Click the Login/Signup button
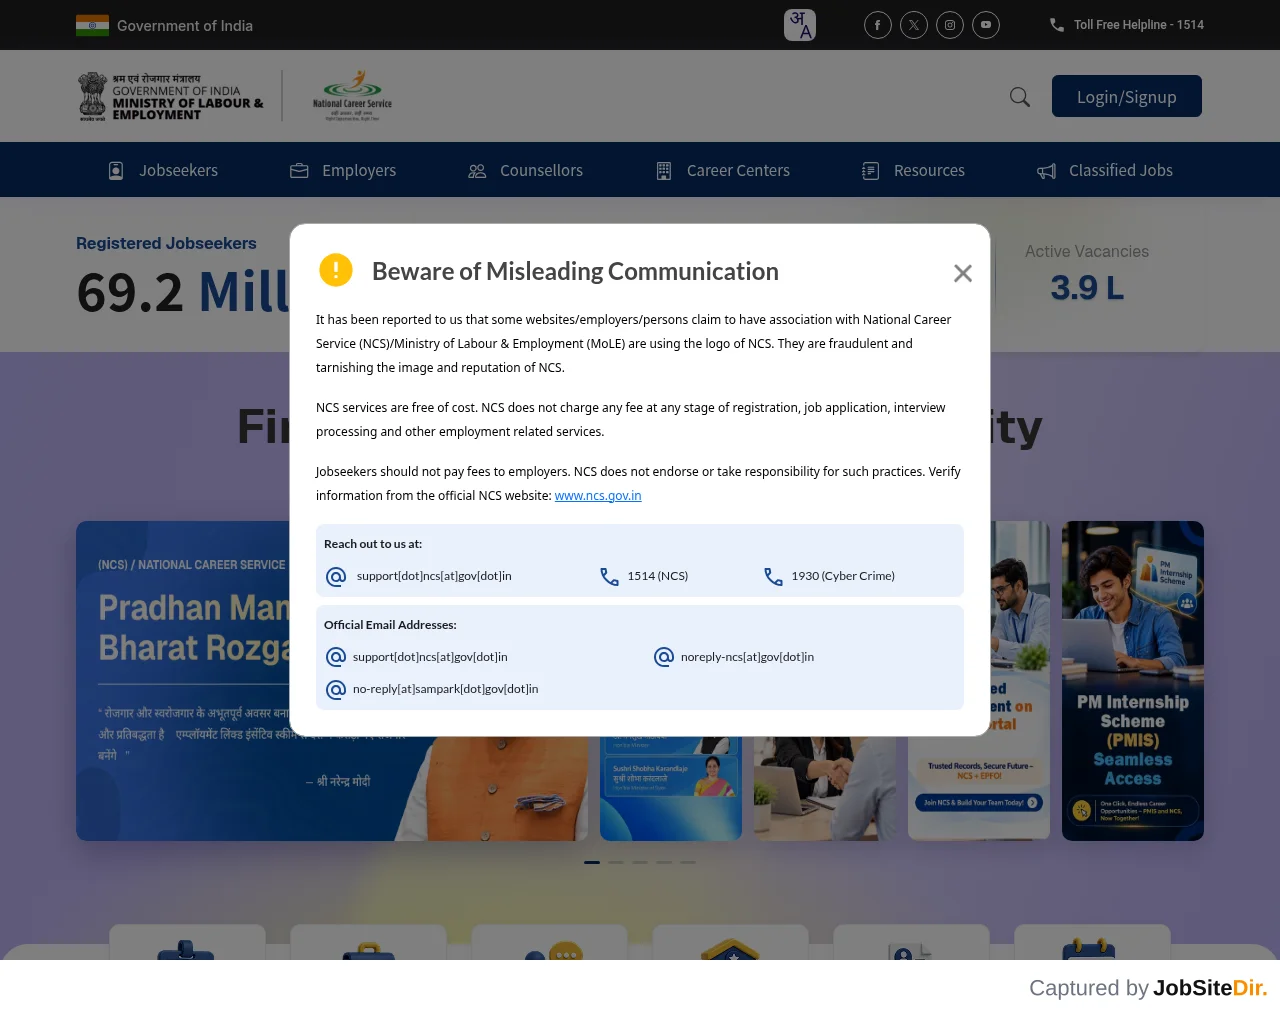 click(x=1127, y=96)
